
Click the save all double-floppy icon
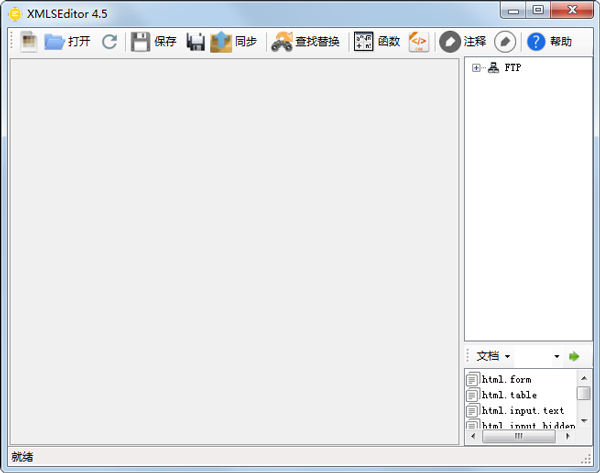pos(196,42)
